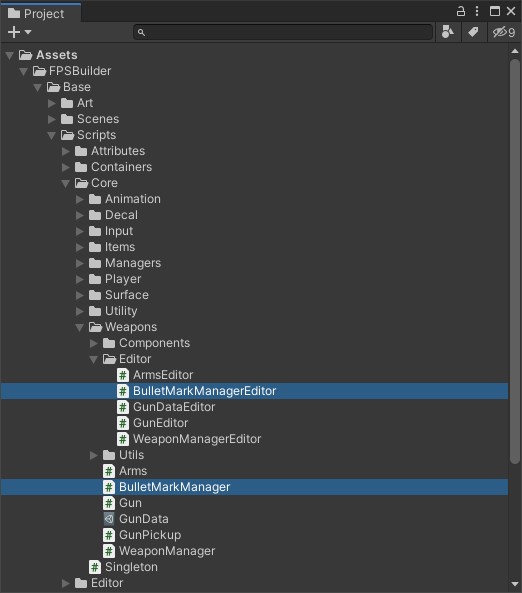Maximize the Project panel window
The image size is (522, 593).
point(495,11)
